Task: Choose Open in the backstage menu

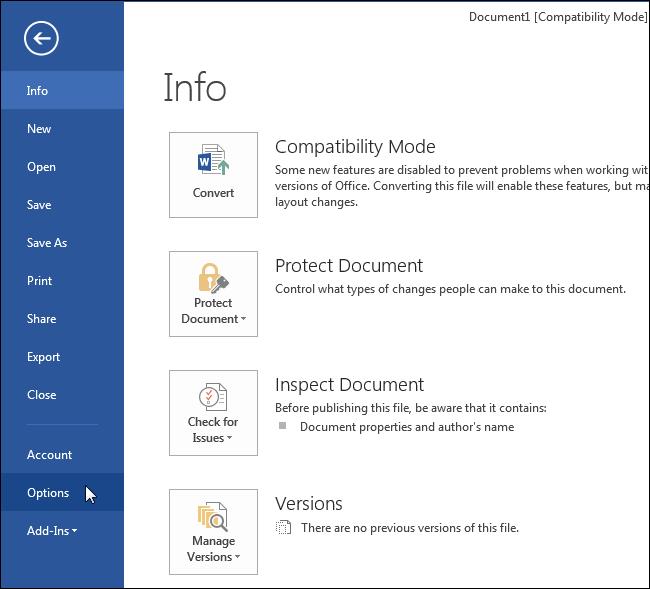Action: [62, 167]
